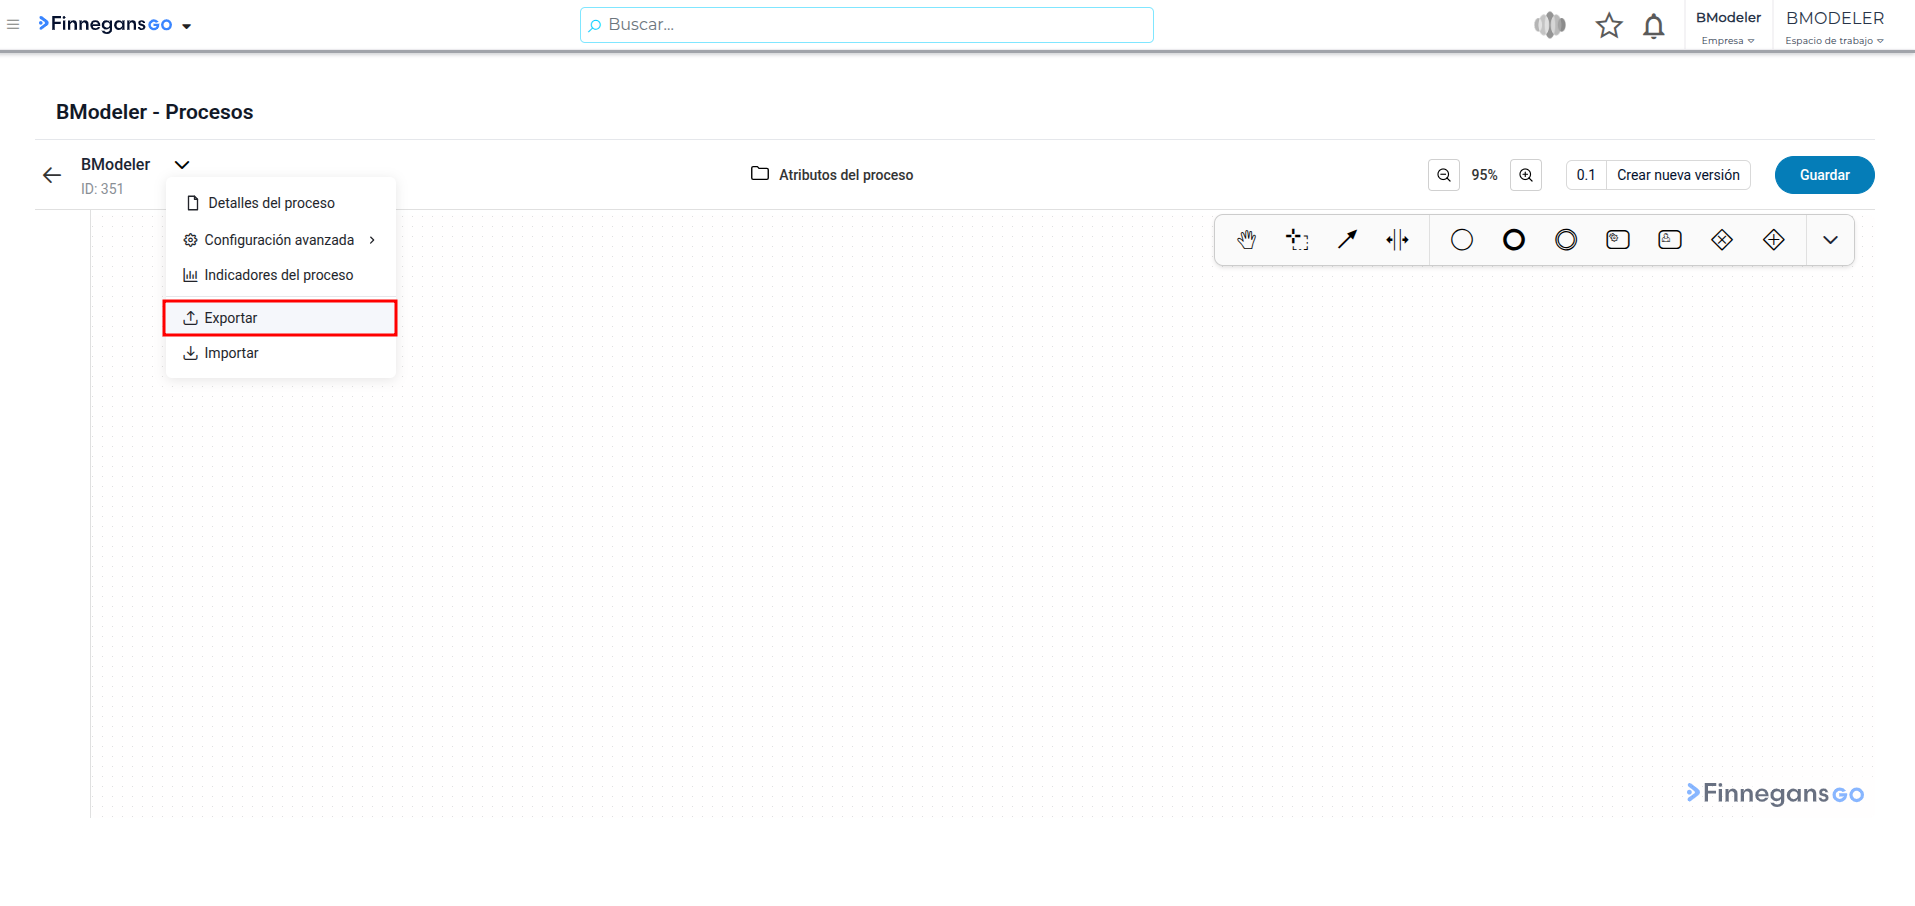The height and width of the screenshot is (906, 1915).
Task: Open Indicadores del proceso
Action: [280, 275]
